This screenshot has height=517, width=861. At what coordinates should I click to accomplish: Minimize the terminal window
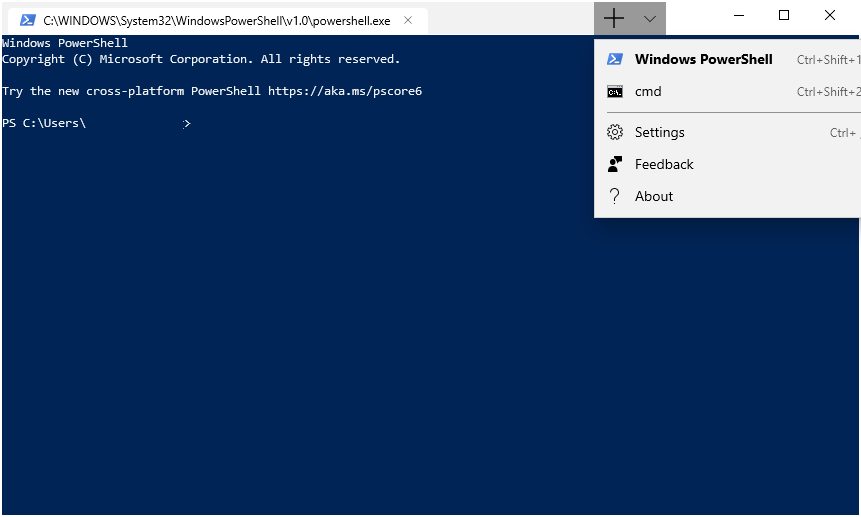tap(739, 15)
